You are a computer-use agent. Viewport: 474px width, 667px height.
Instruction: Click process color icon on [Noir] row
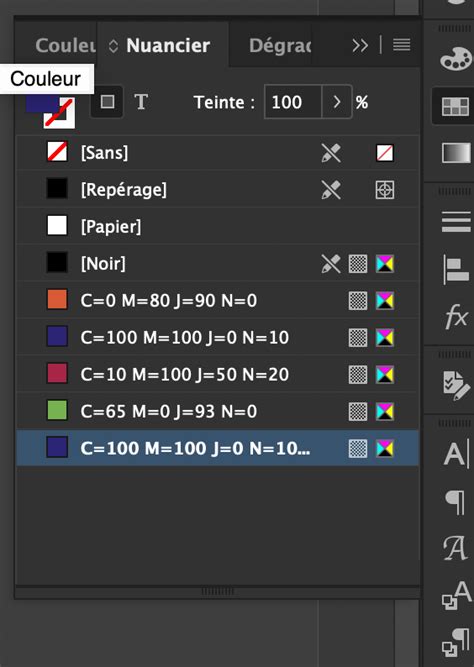point(358,264)
